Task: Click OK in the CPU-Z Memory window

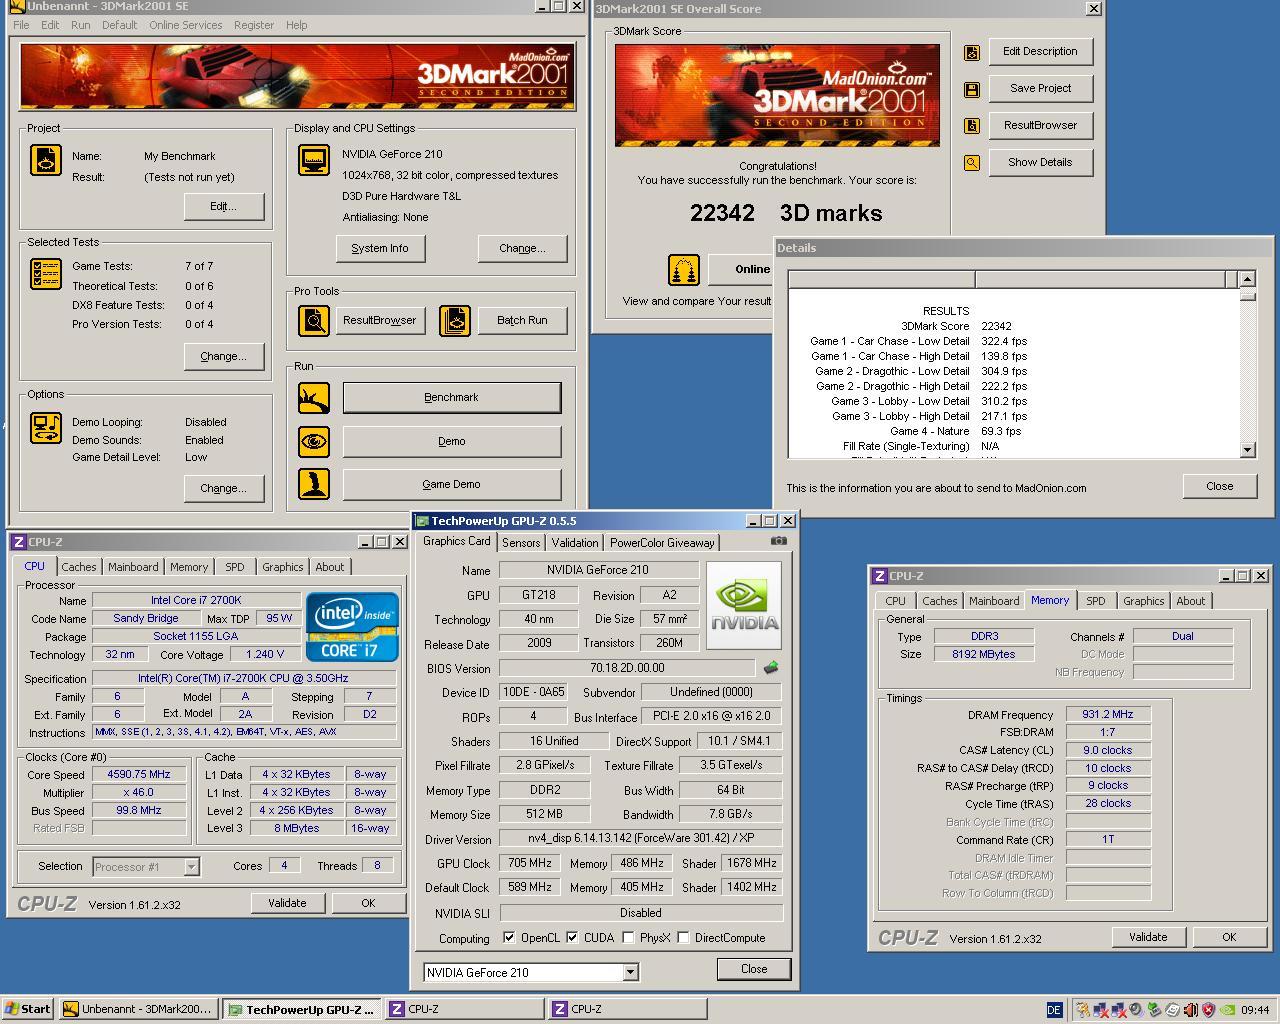Action: tap(1229, 937)
